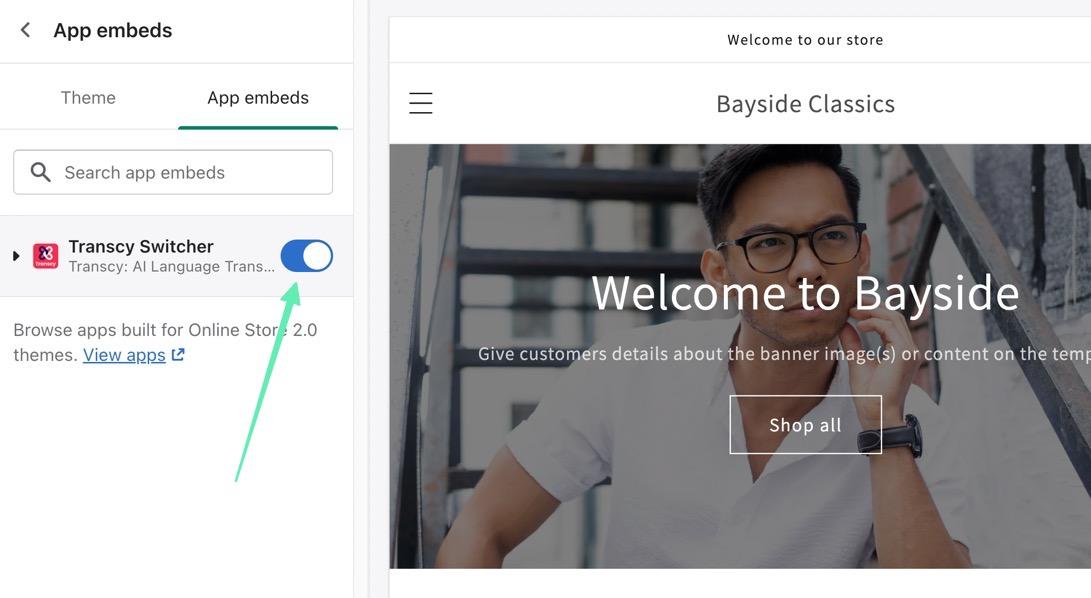
Task: Click the Shop all button
Action: (805, 425)
